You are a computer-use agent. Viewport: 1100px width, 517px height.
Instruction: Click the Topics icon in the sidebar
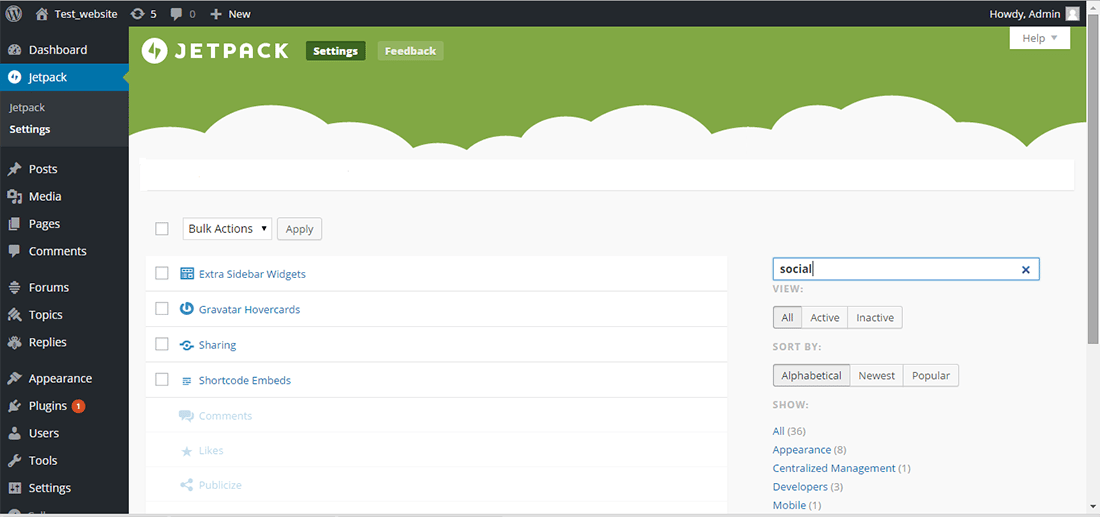click(x=14, y=315)
